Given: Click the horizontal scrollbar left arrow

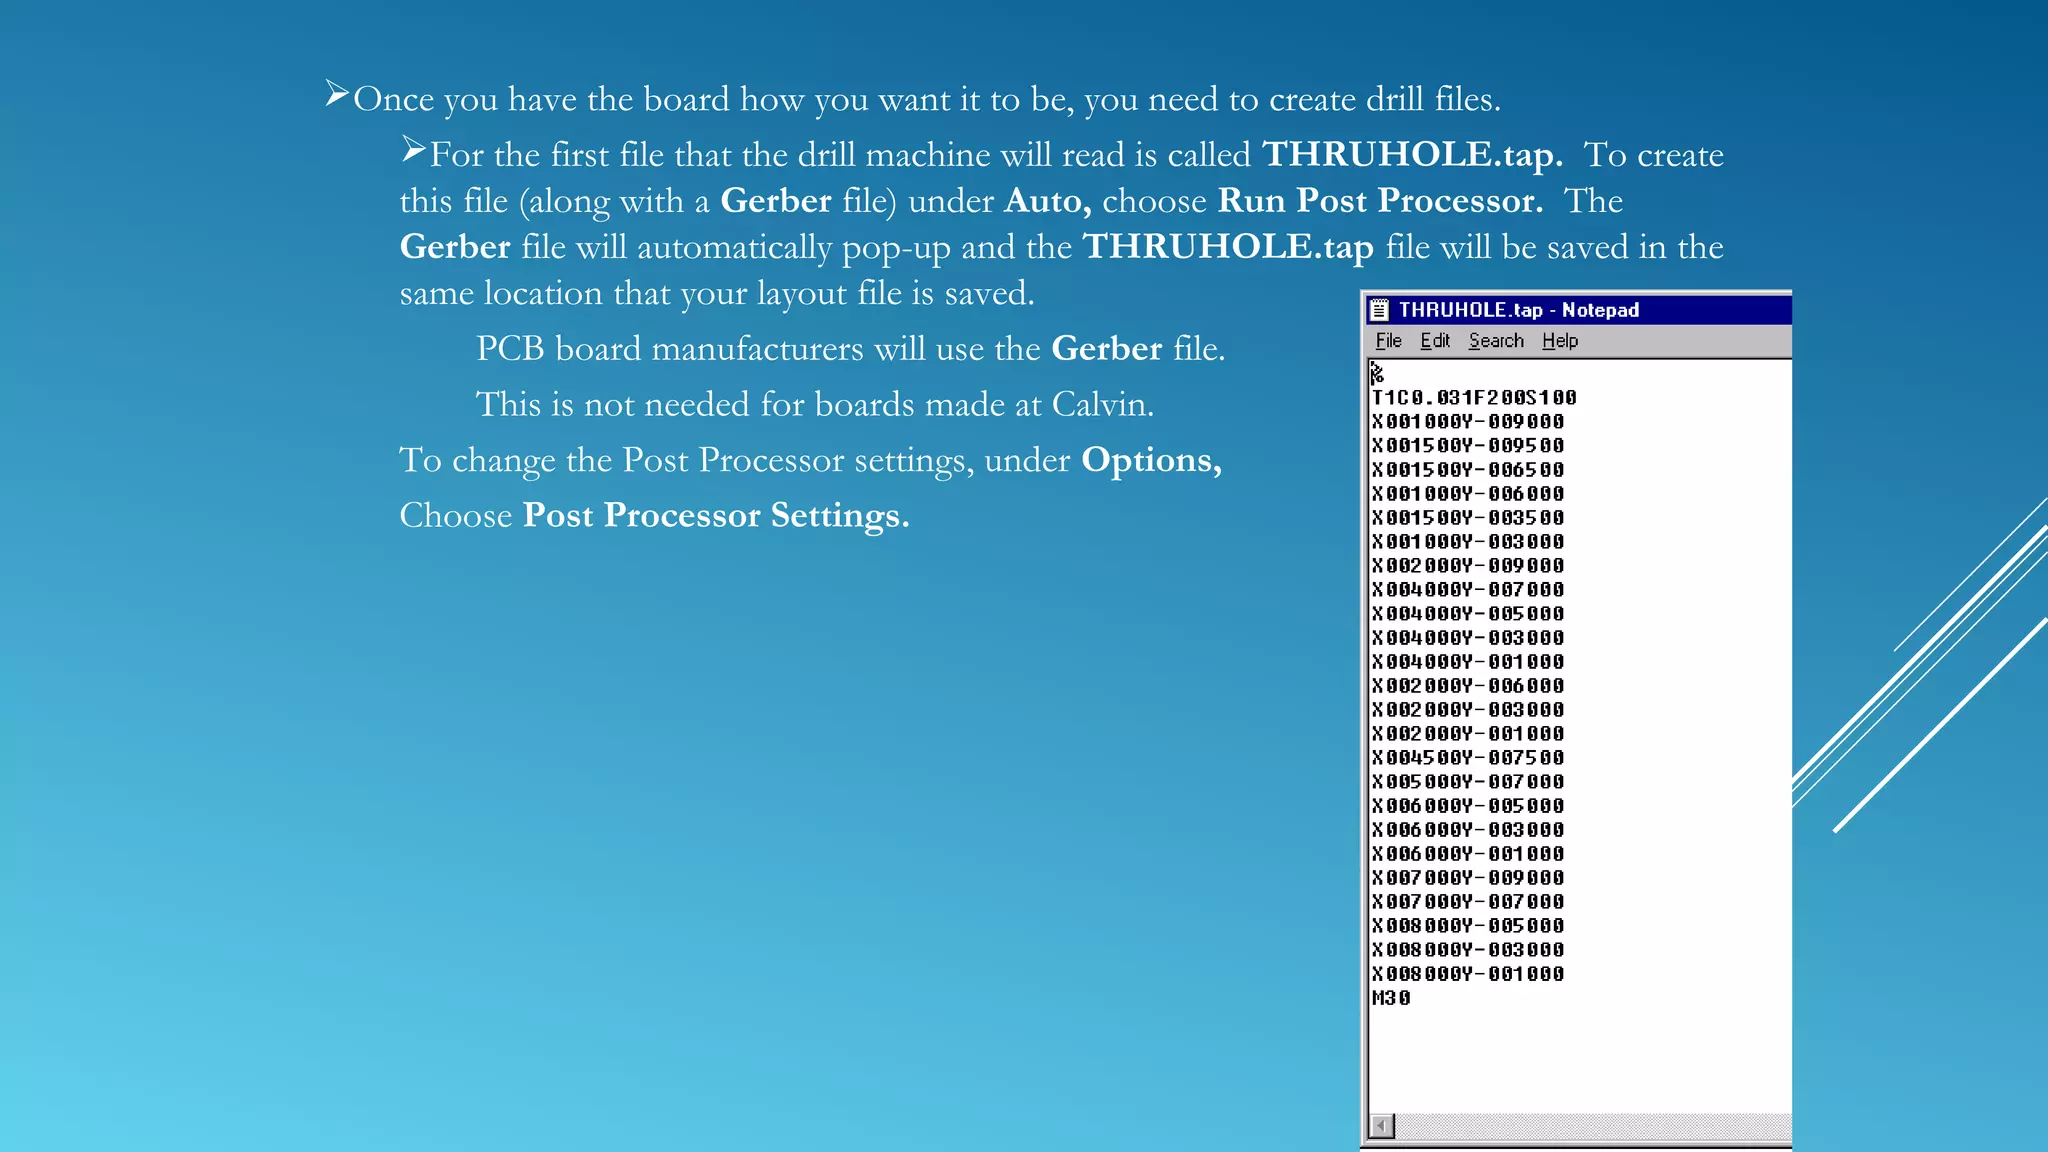Looking at the screenshot, I should coord(1382,1126).
